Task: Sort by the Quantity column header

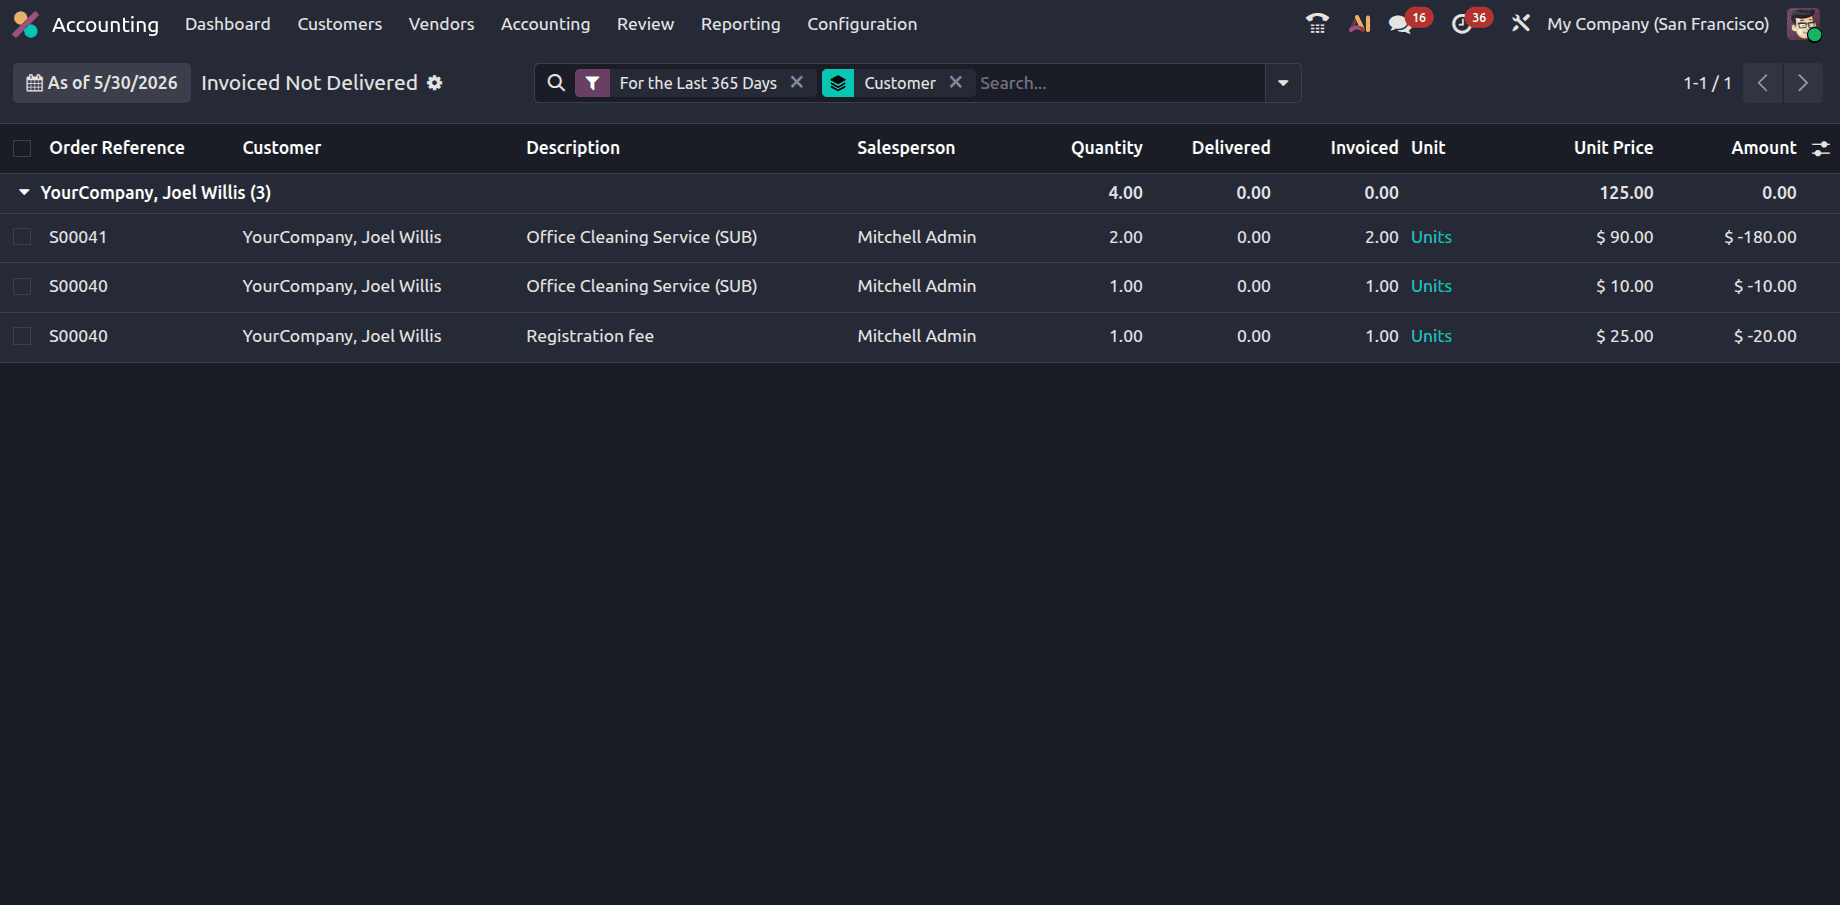Action: point(1107,148)
